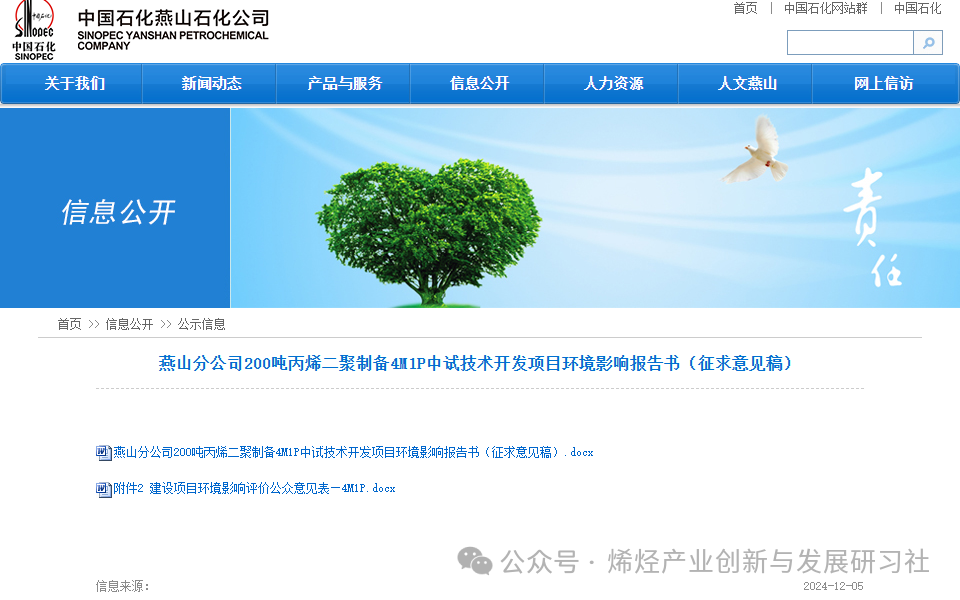
Task: Download 附件2 建设项目环境影响评价公众意见表 docx
Action: coord(254,489)
